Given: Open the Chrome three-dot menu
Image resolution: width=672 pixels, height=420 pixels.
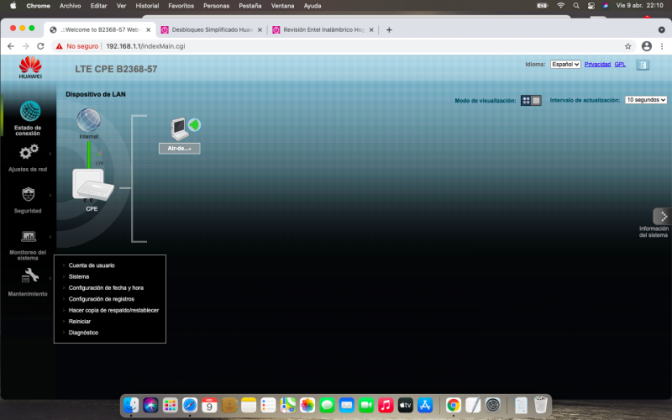Looking at the screenshot, I should click(x=662, y=46).
